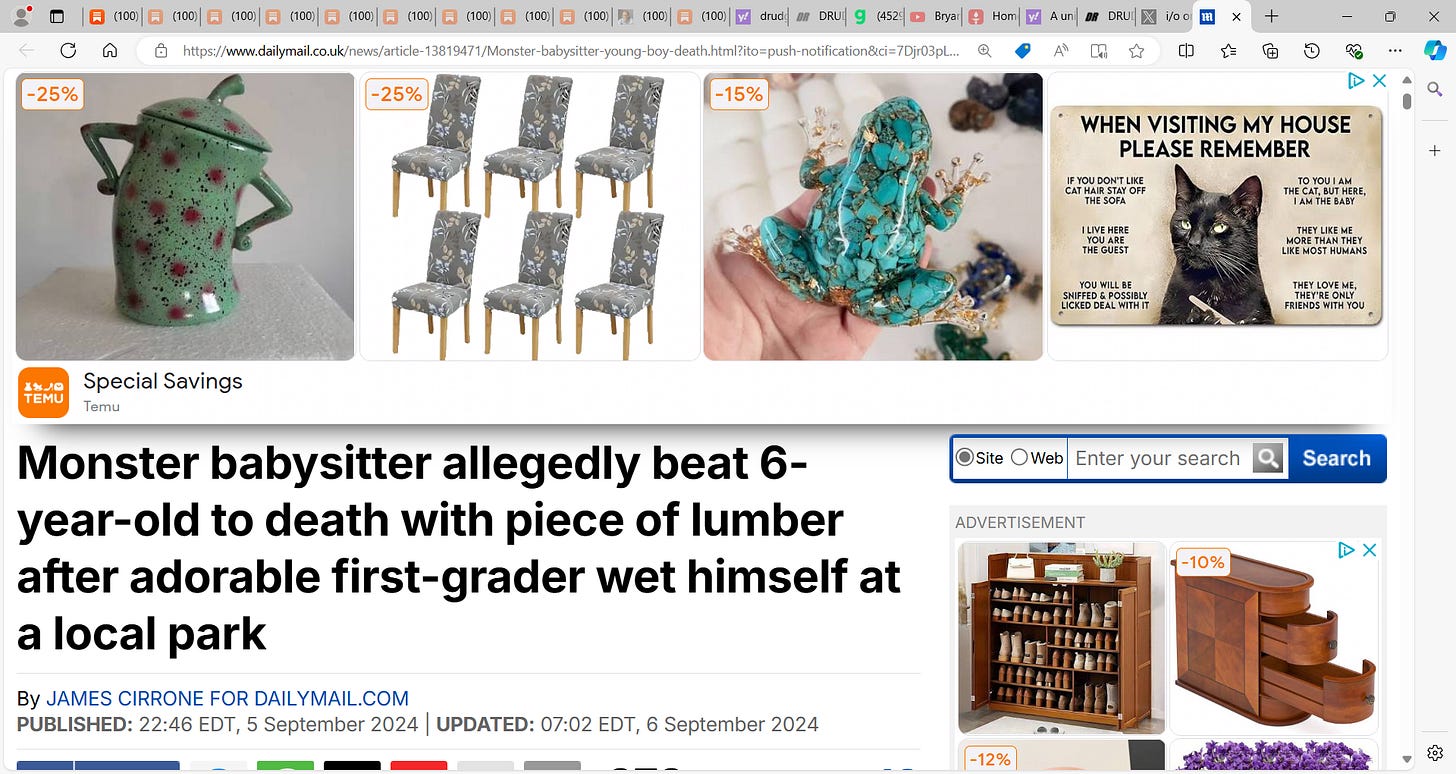Open split screen view icon

(x=1186, y=51)
